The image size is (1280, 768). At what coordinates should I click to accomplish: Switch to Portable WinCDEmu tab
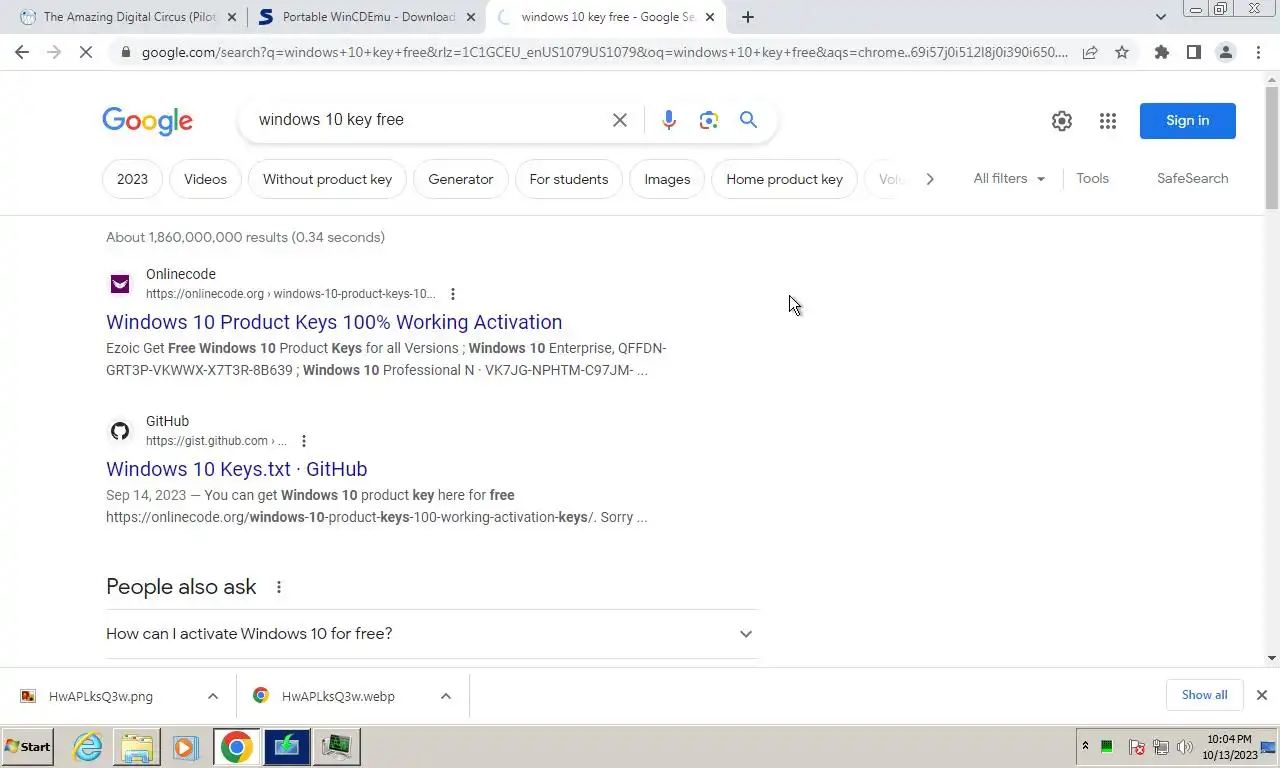(366, 17)
